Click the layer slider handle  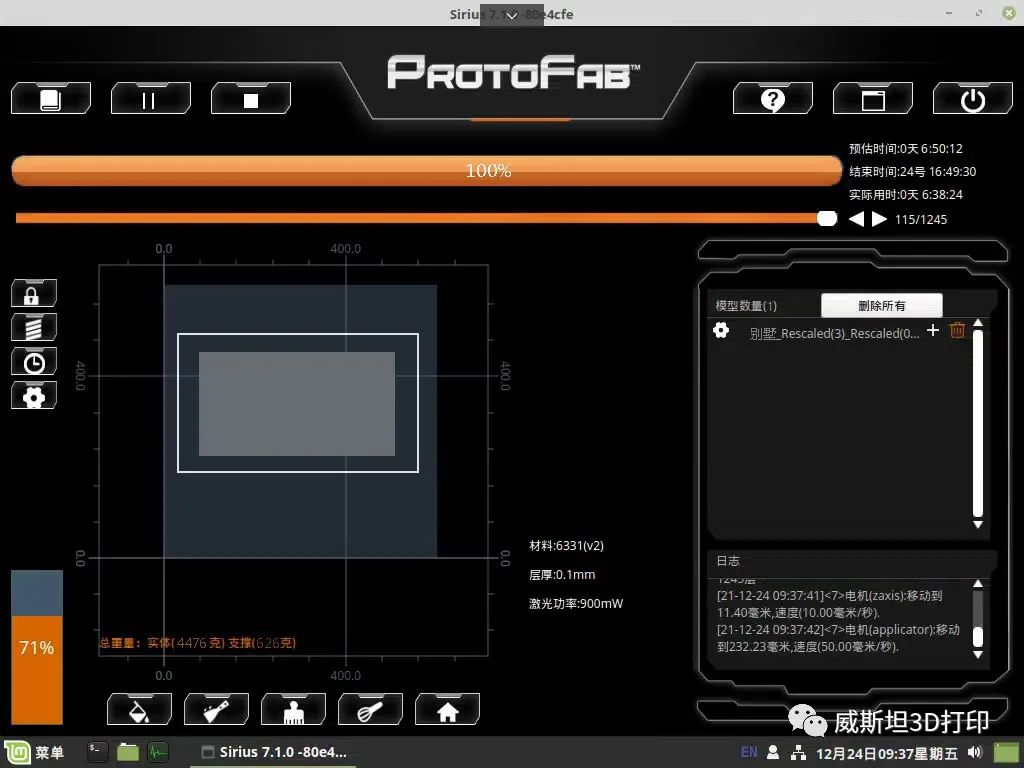pyautogui.click(x=827, y=218)
